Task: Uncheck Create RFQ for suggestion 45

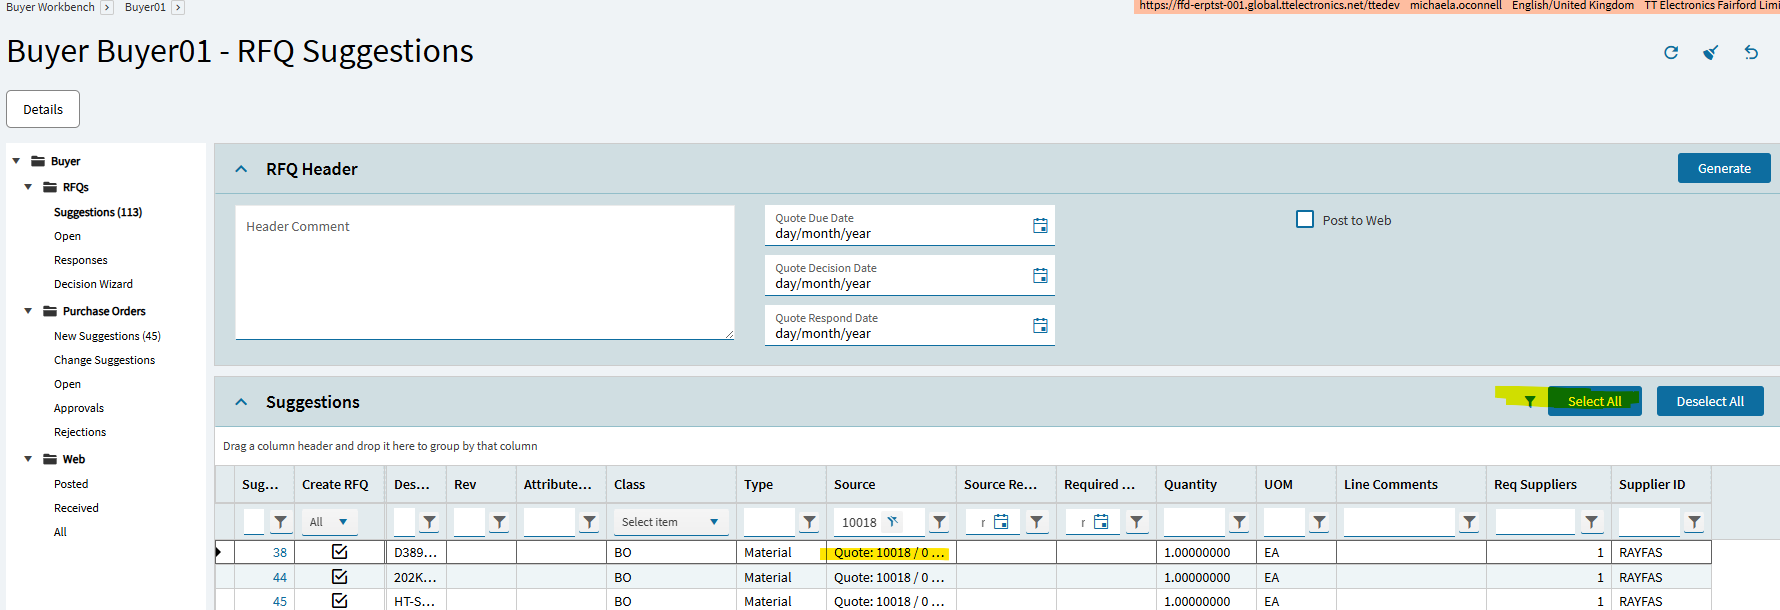Action: (340, 601)
